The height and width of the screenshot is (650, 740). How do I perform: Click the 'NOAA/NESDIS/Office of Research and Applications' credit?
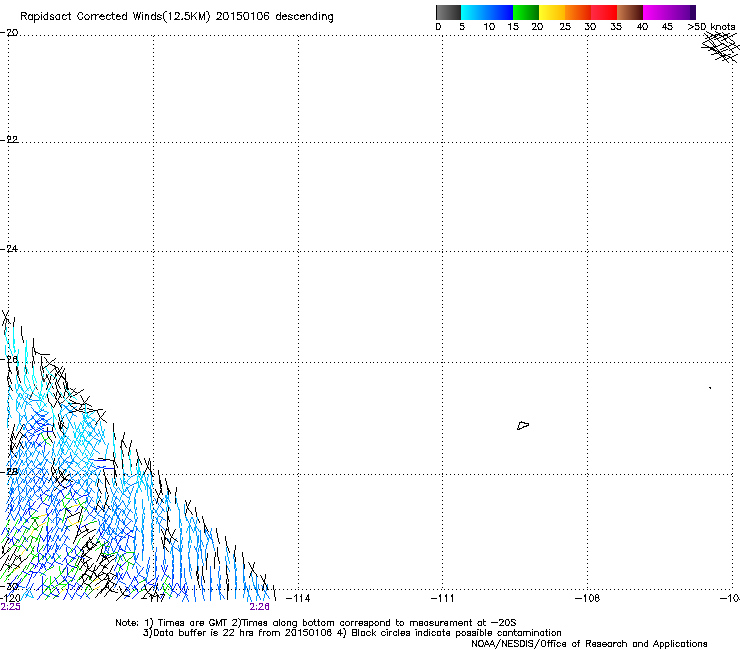[589, 644]
